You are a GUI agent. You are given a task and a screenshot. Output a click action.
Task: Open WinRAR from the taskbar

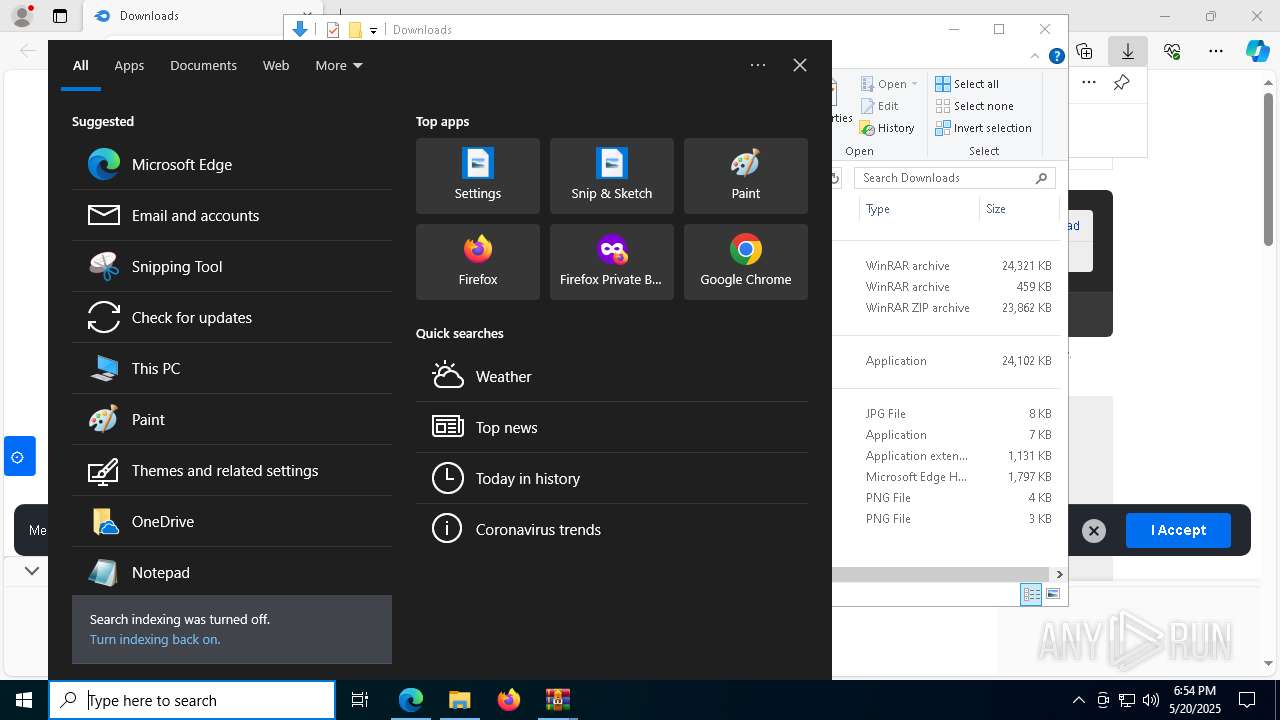[557, 700]
